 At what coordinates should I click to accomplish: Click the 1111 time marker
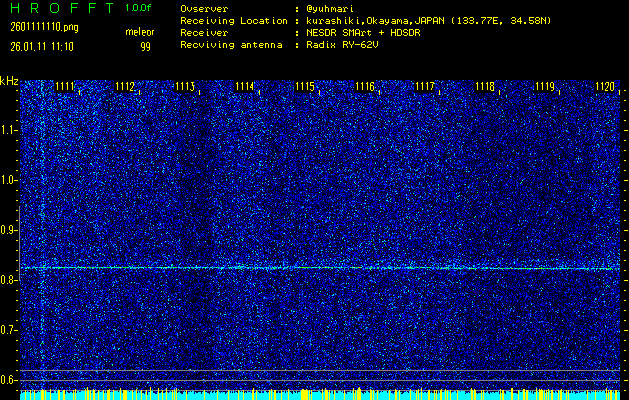tap(65, 87)
